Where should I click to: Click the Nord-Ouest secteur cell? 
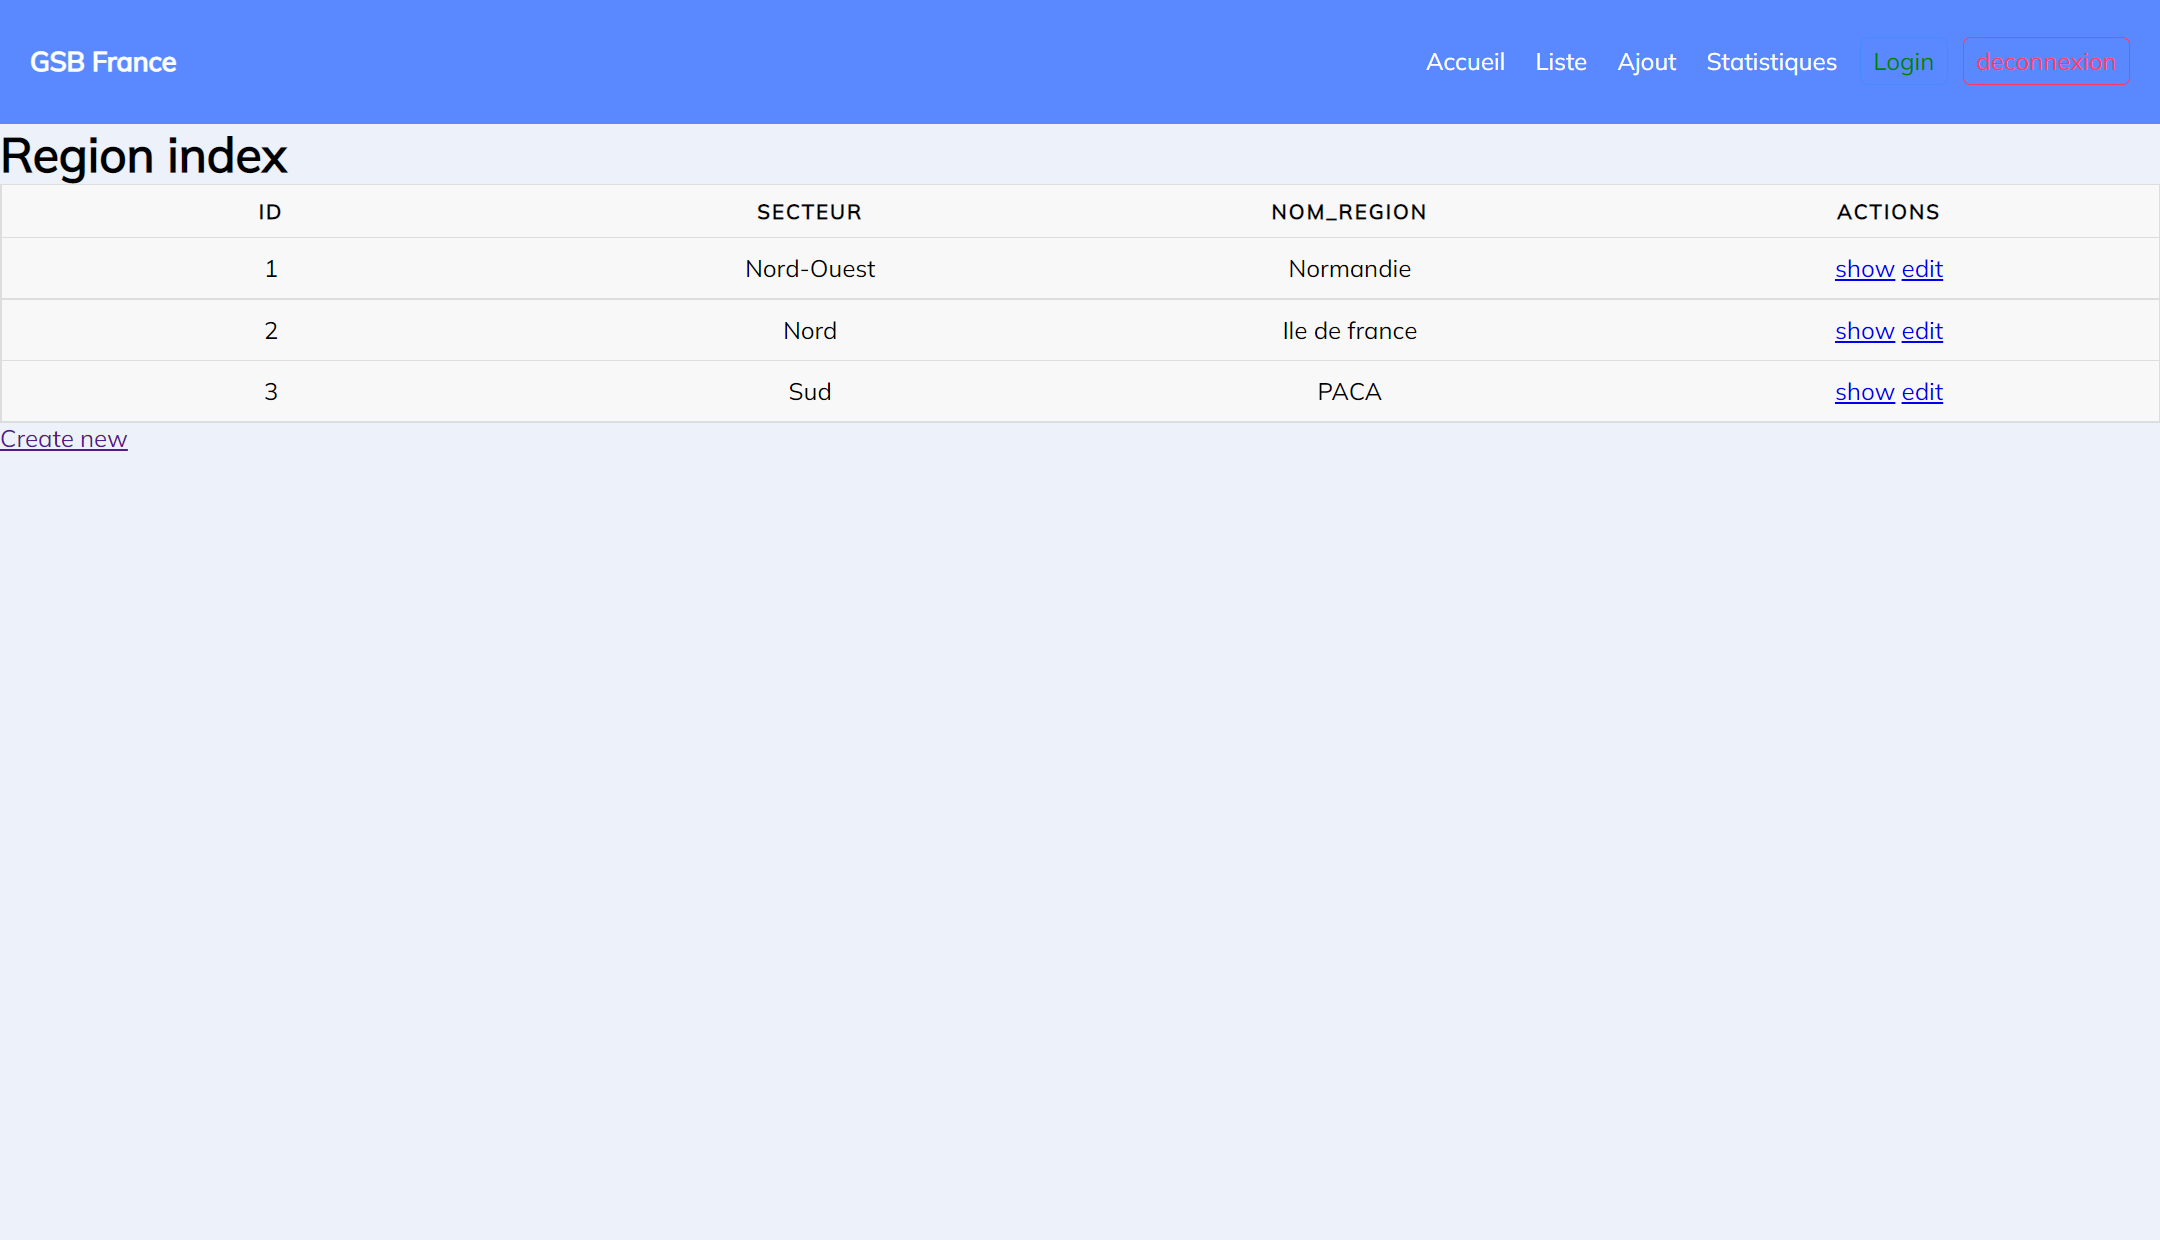810,268
